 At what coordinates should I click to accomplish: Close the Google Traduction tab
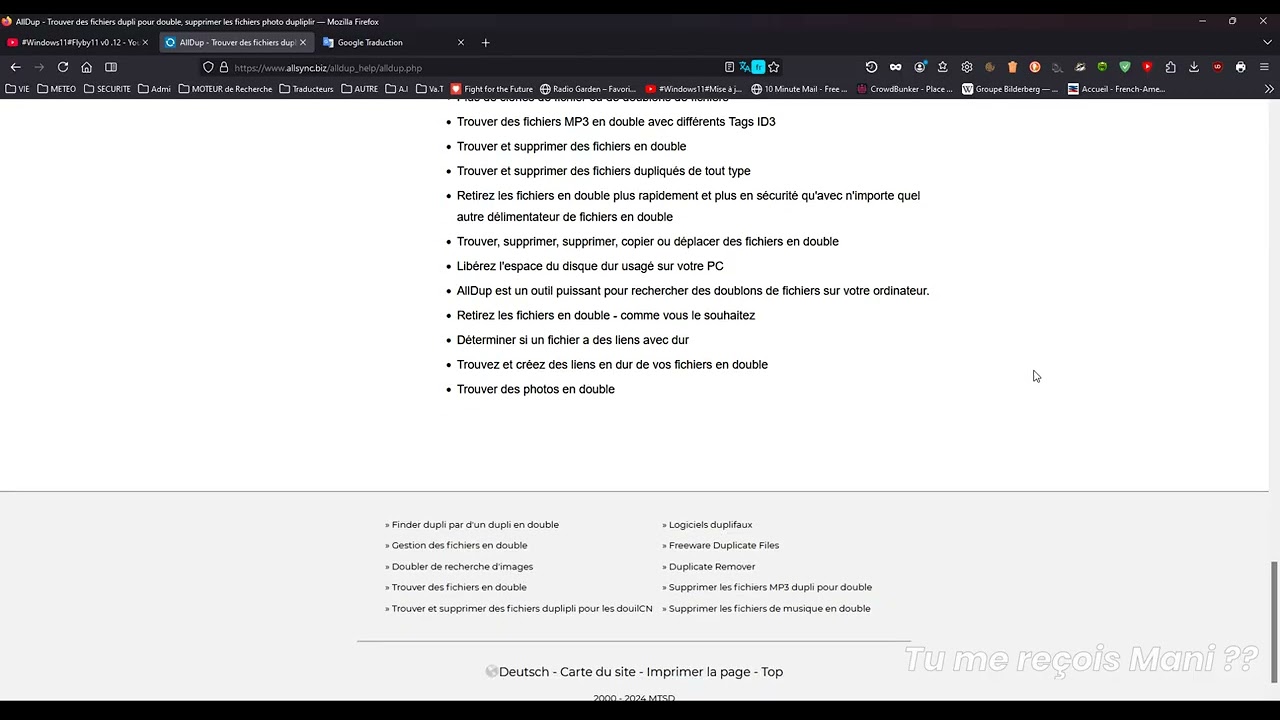click(x=461, y=42)
